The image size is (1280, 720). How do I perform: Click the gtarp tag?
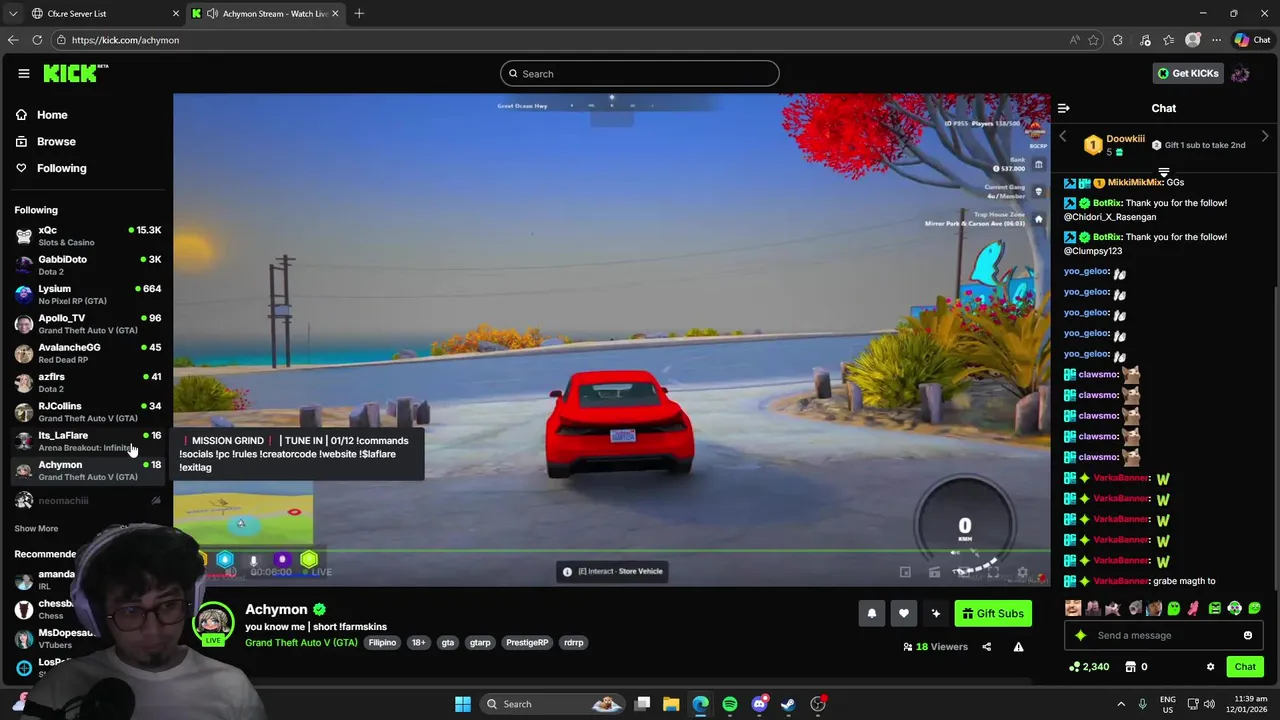[x=480, y=643]
